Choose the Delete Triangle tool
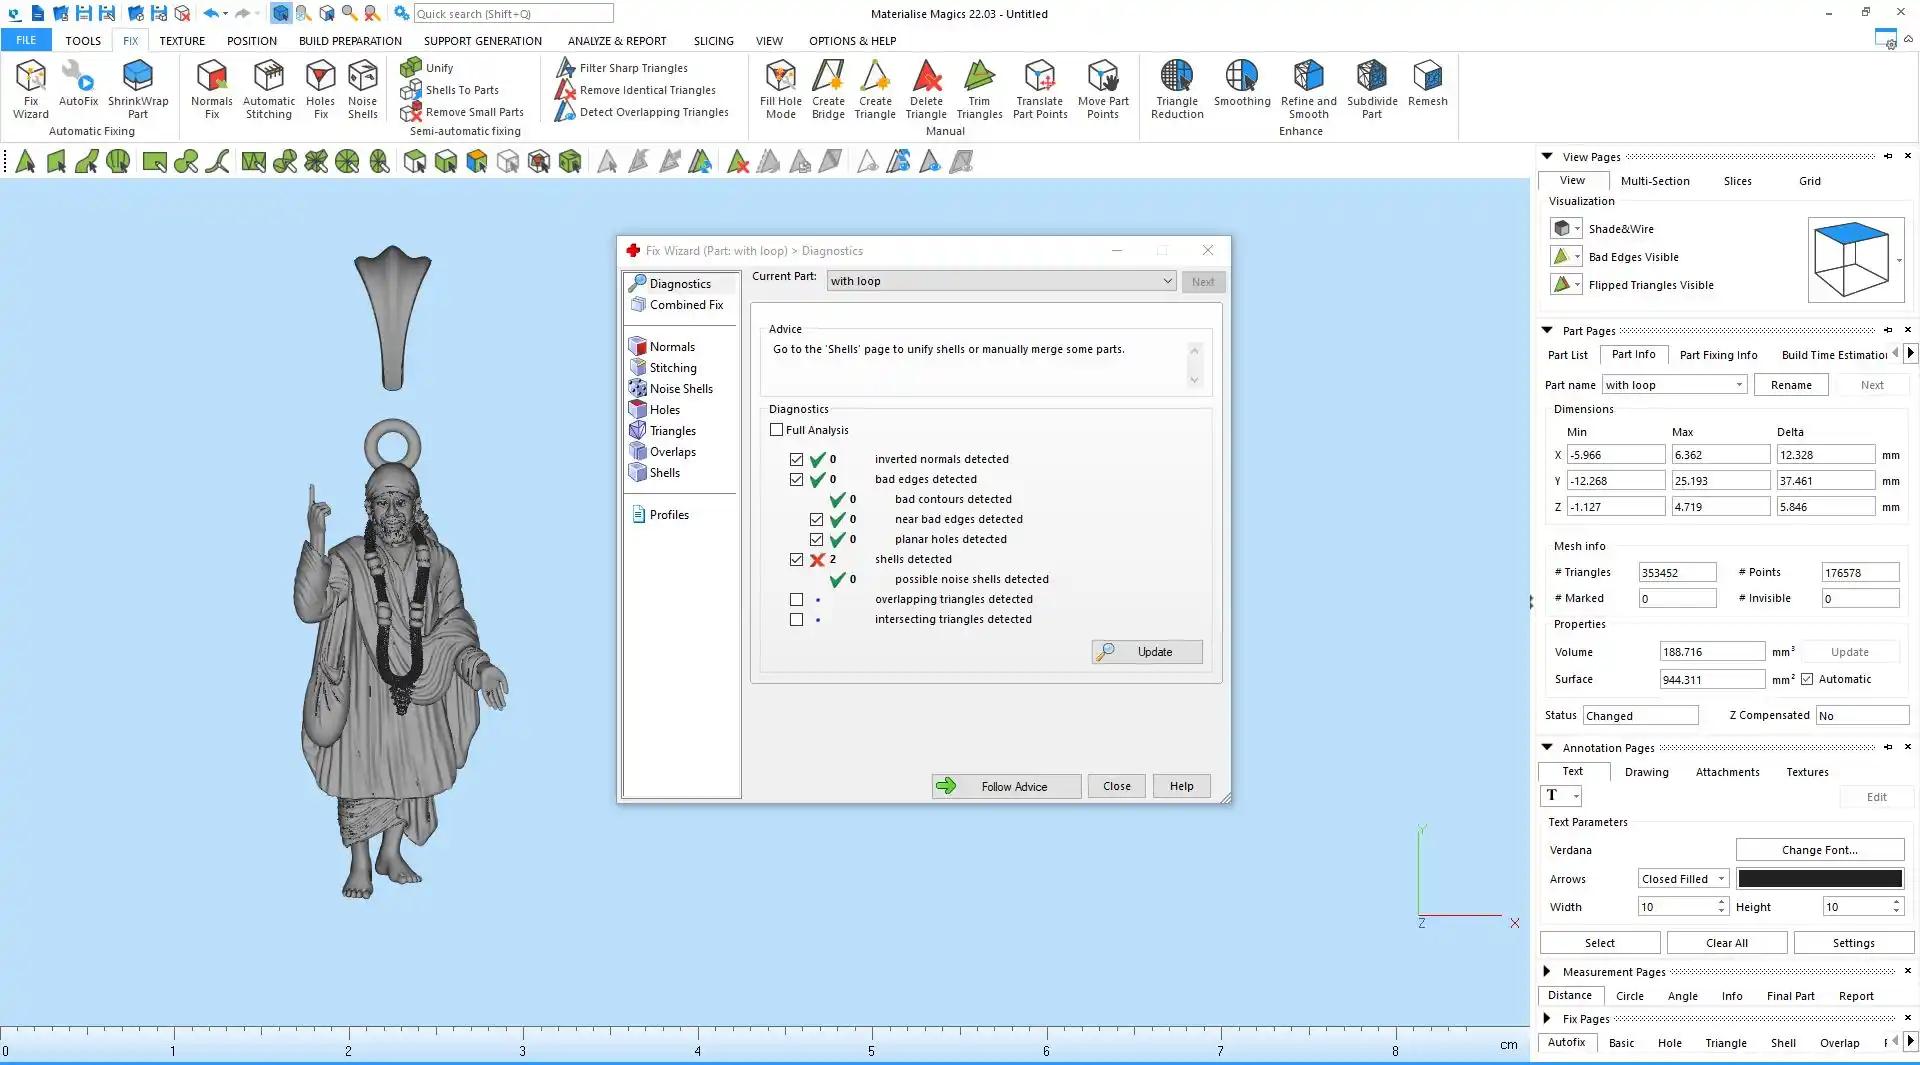Screen dimensions: 1920x1065 [926, 88]
